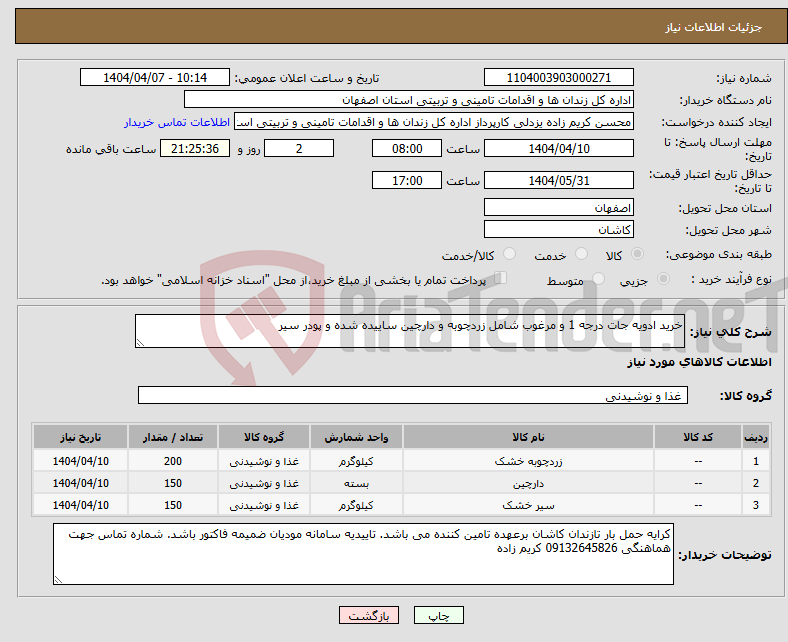This screenshot has width=788, height=642.
Task: Click the request number field 1104003903000271
Action: pyautogui.click(x=558, y=77)
